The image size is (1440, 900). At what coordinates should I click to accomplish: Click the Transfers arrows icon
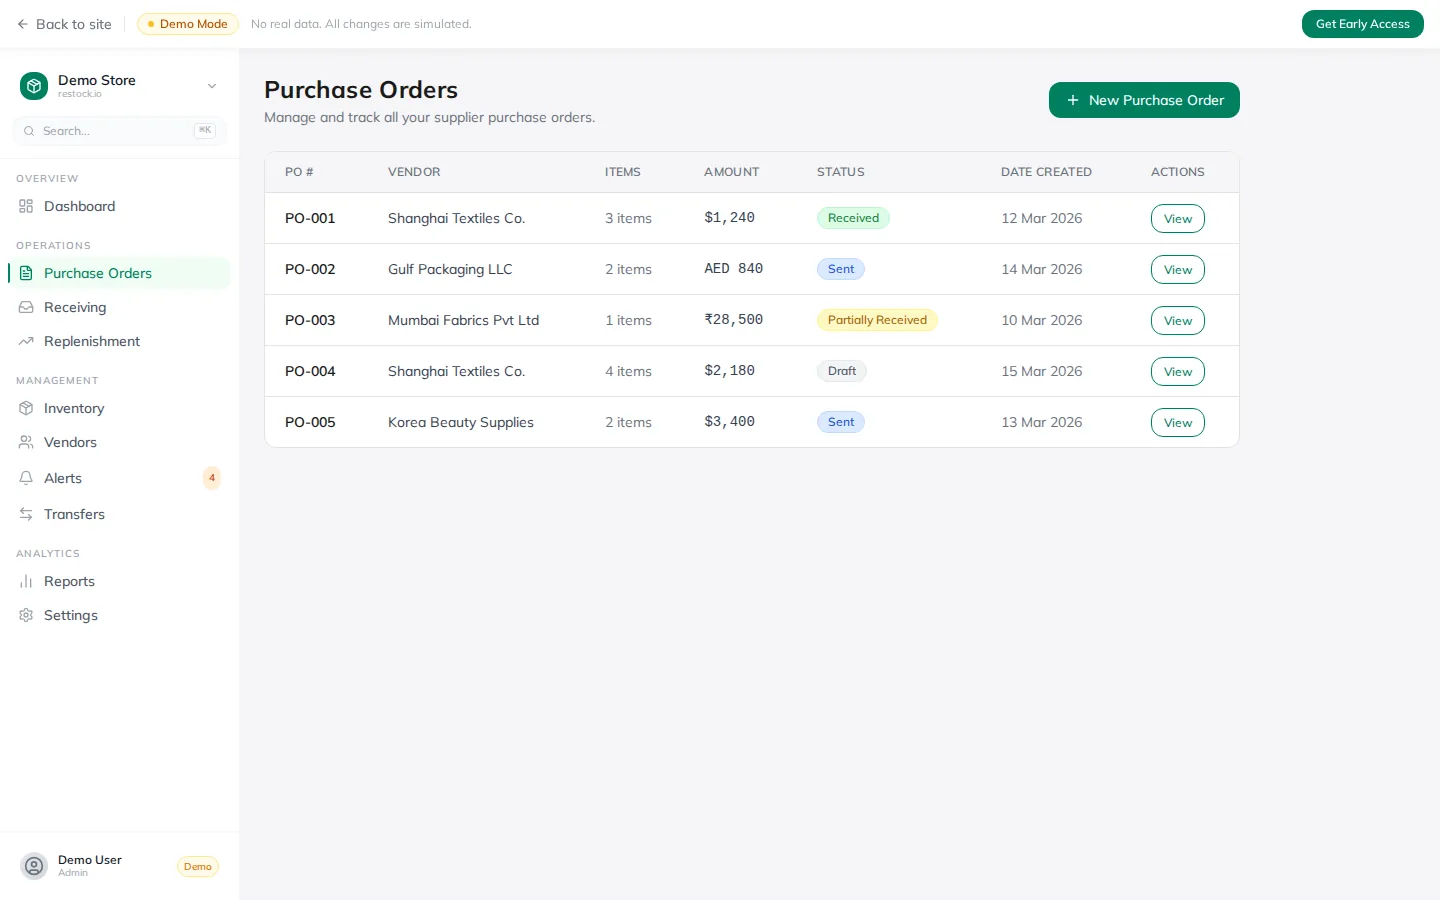tap(26, 514)
